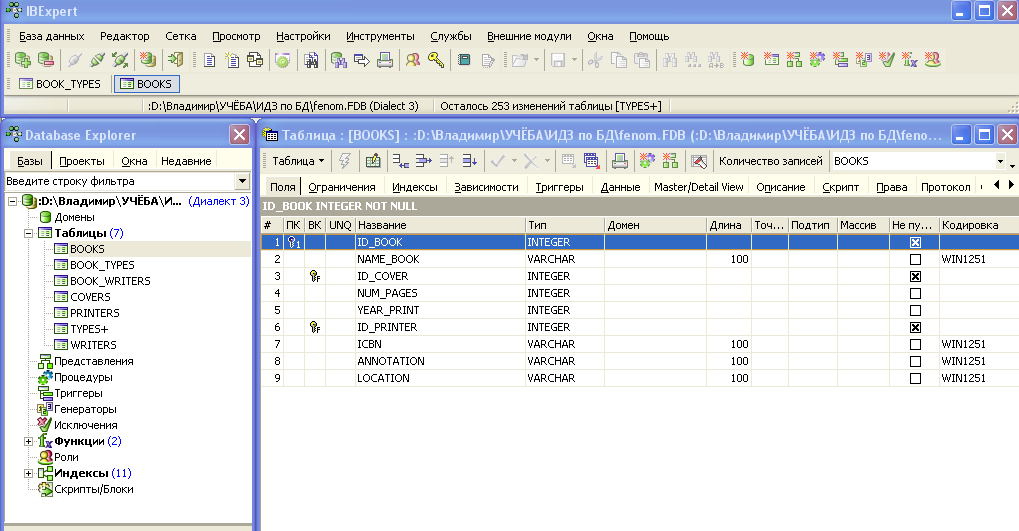Click the Unregister Database icon with red minus
1019x531 pixels.
click(x=45, y=60)
